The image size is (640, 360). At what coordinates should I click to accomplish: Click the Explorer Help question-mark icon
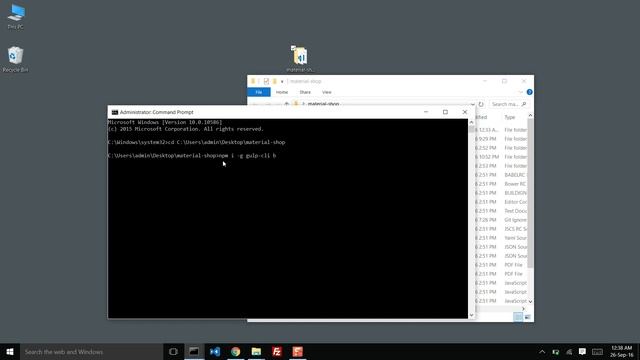tap(529, 92)
